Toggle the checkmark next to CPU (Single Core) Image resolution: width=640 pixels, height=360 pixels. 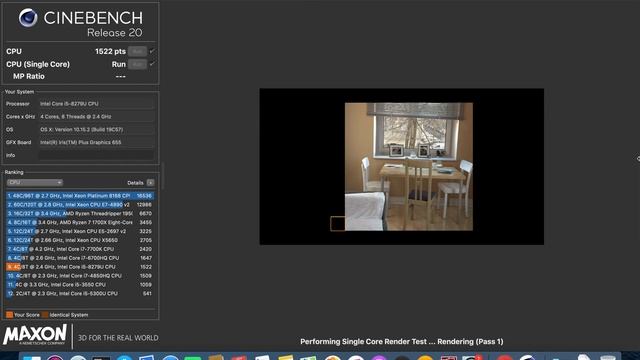[152, 64]
